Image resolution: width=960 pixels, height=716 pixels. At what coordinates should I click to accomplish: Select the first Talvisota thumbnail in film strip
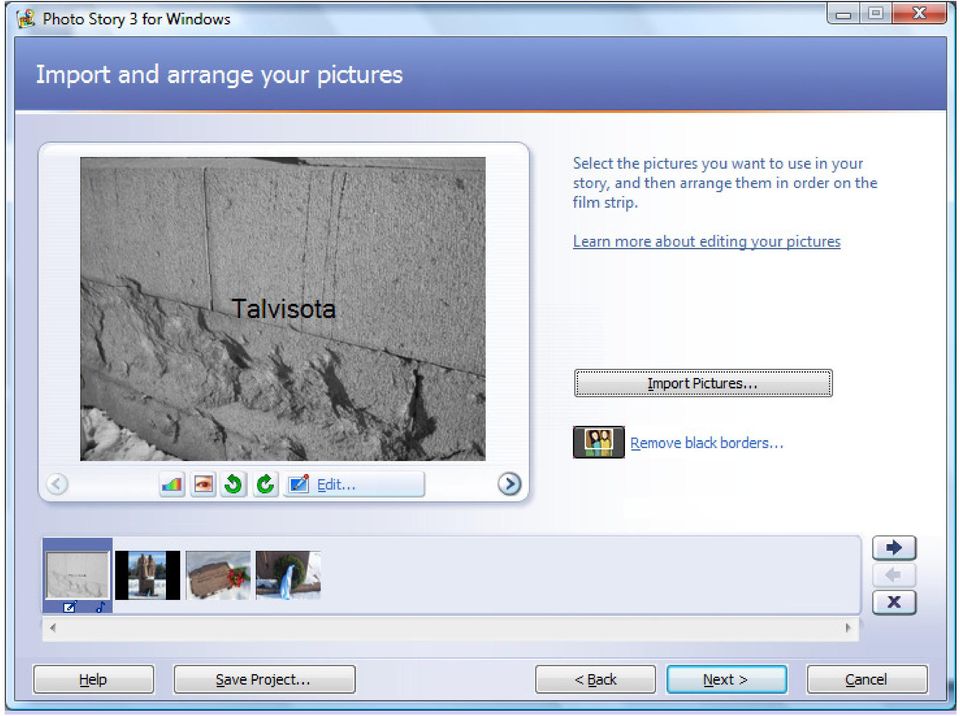click(x=78, y=575)
